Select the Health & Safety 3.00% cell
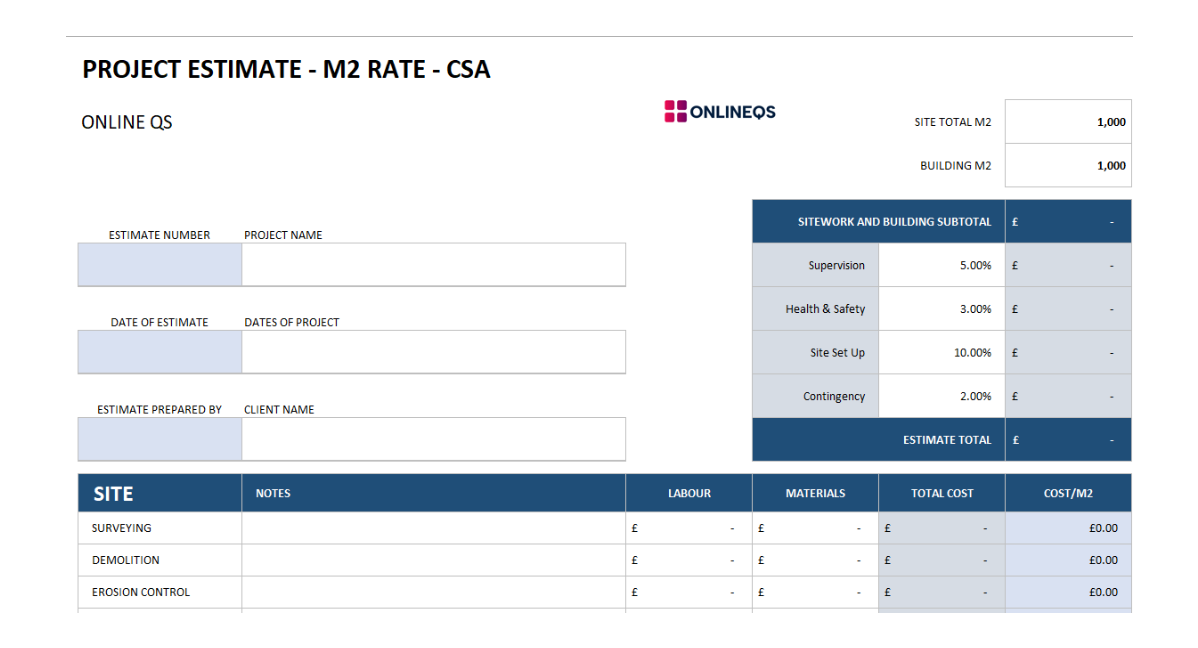Screen dimensions: 1198x648 click(941, 309)
